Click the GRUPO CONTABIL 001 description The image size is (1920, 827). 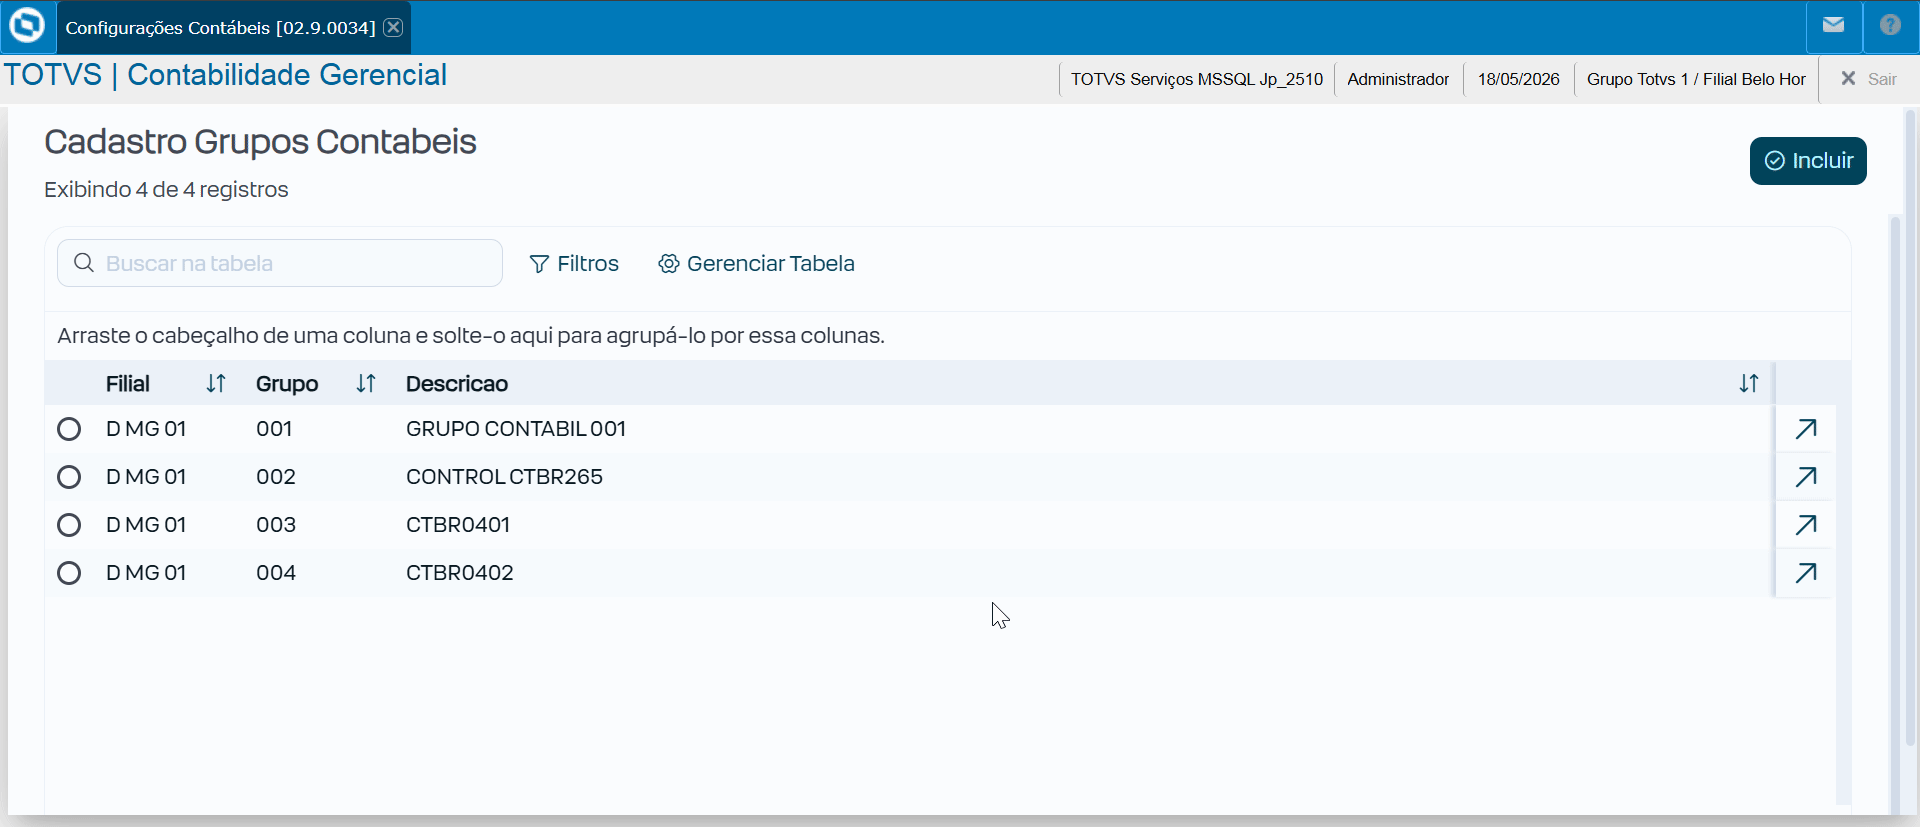(x=516, y=429)
